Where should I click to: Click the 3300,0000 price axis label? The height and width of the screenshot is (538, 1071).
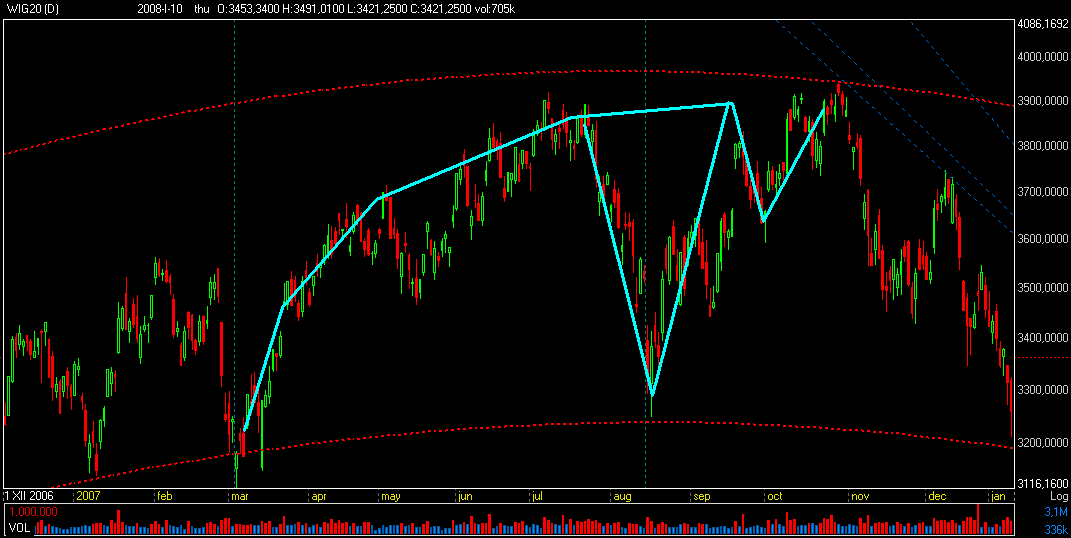(x=1041, y=389)
